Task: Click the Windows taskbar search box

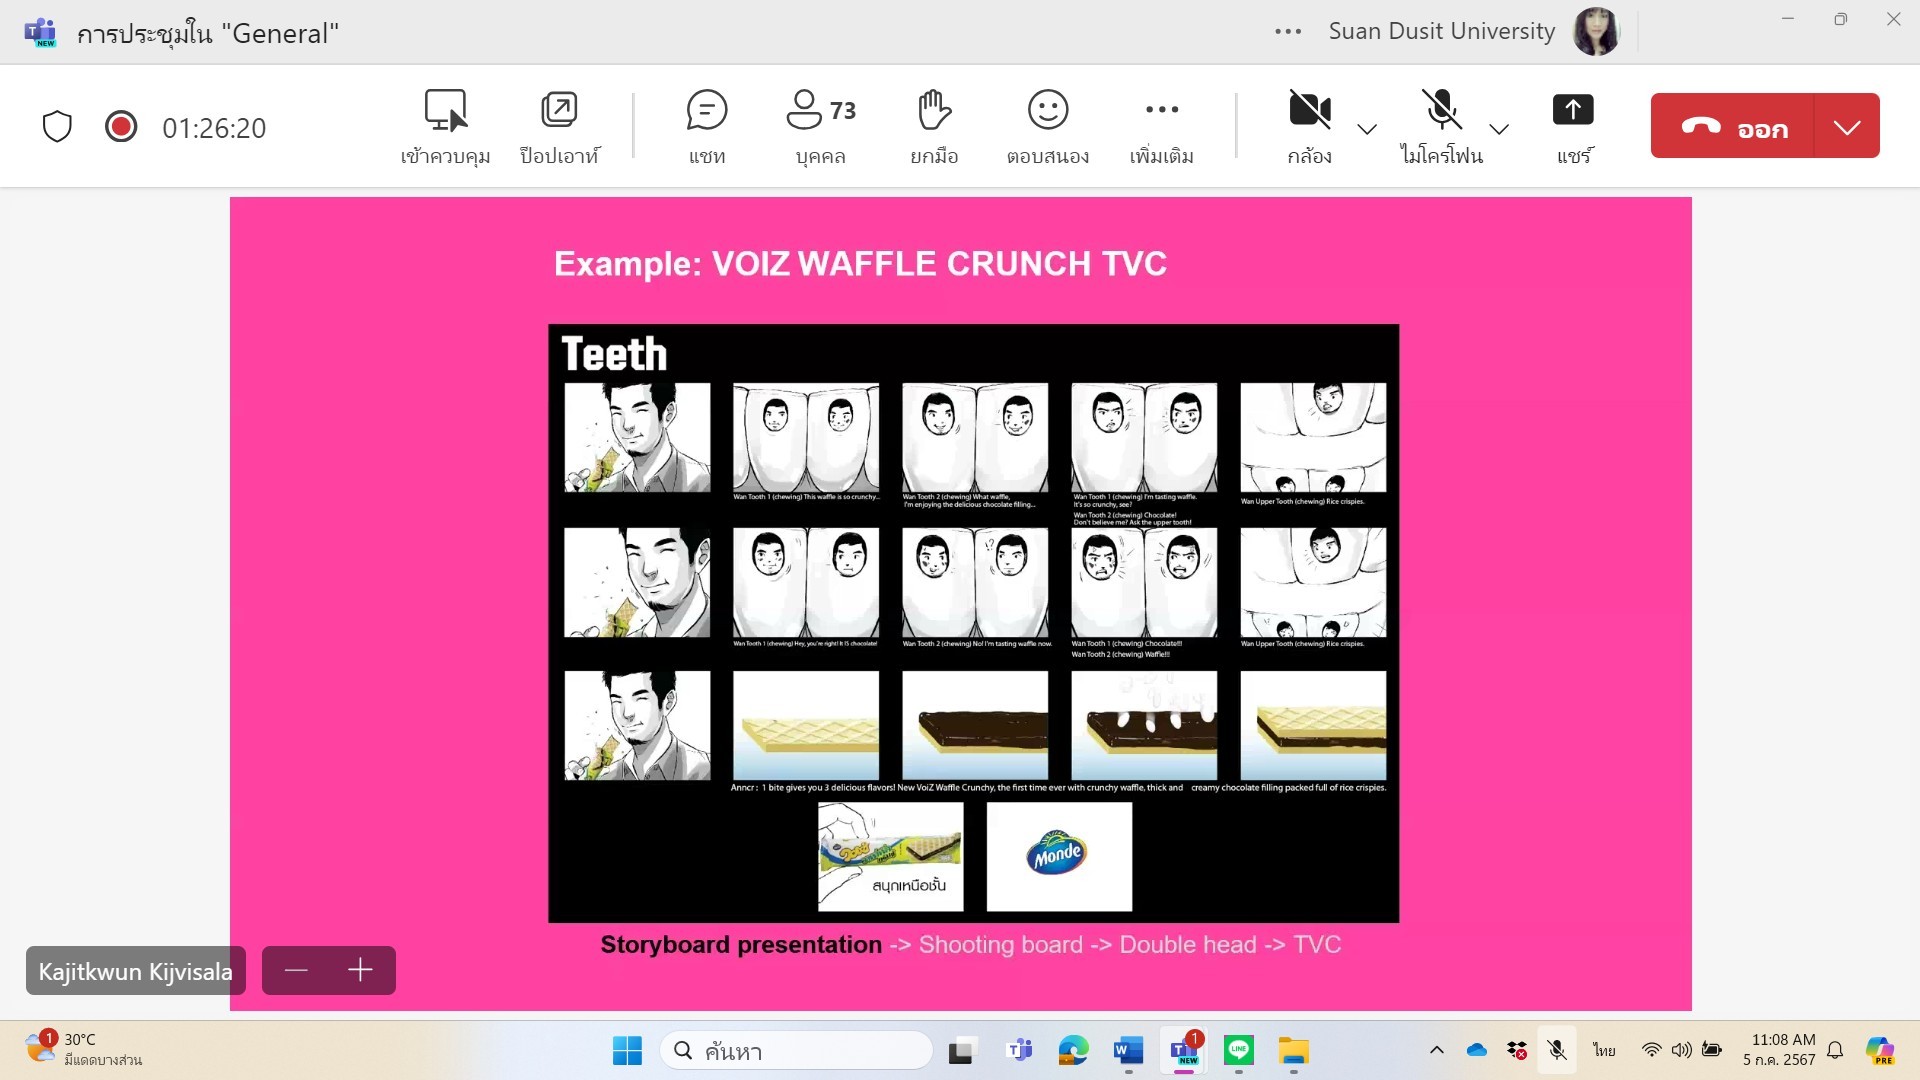Action: 796,1051
